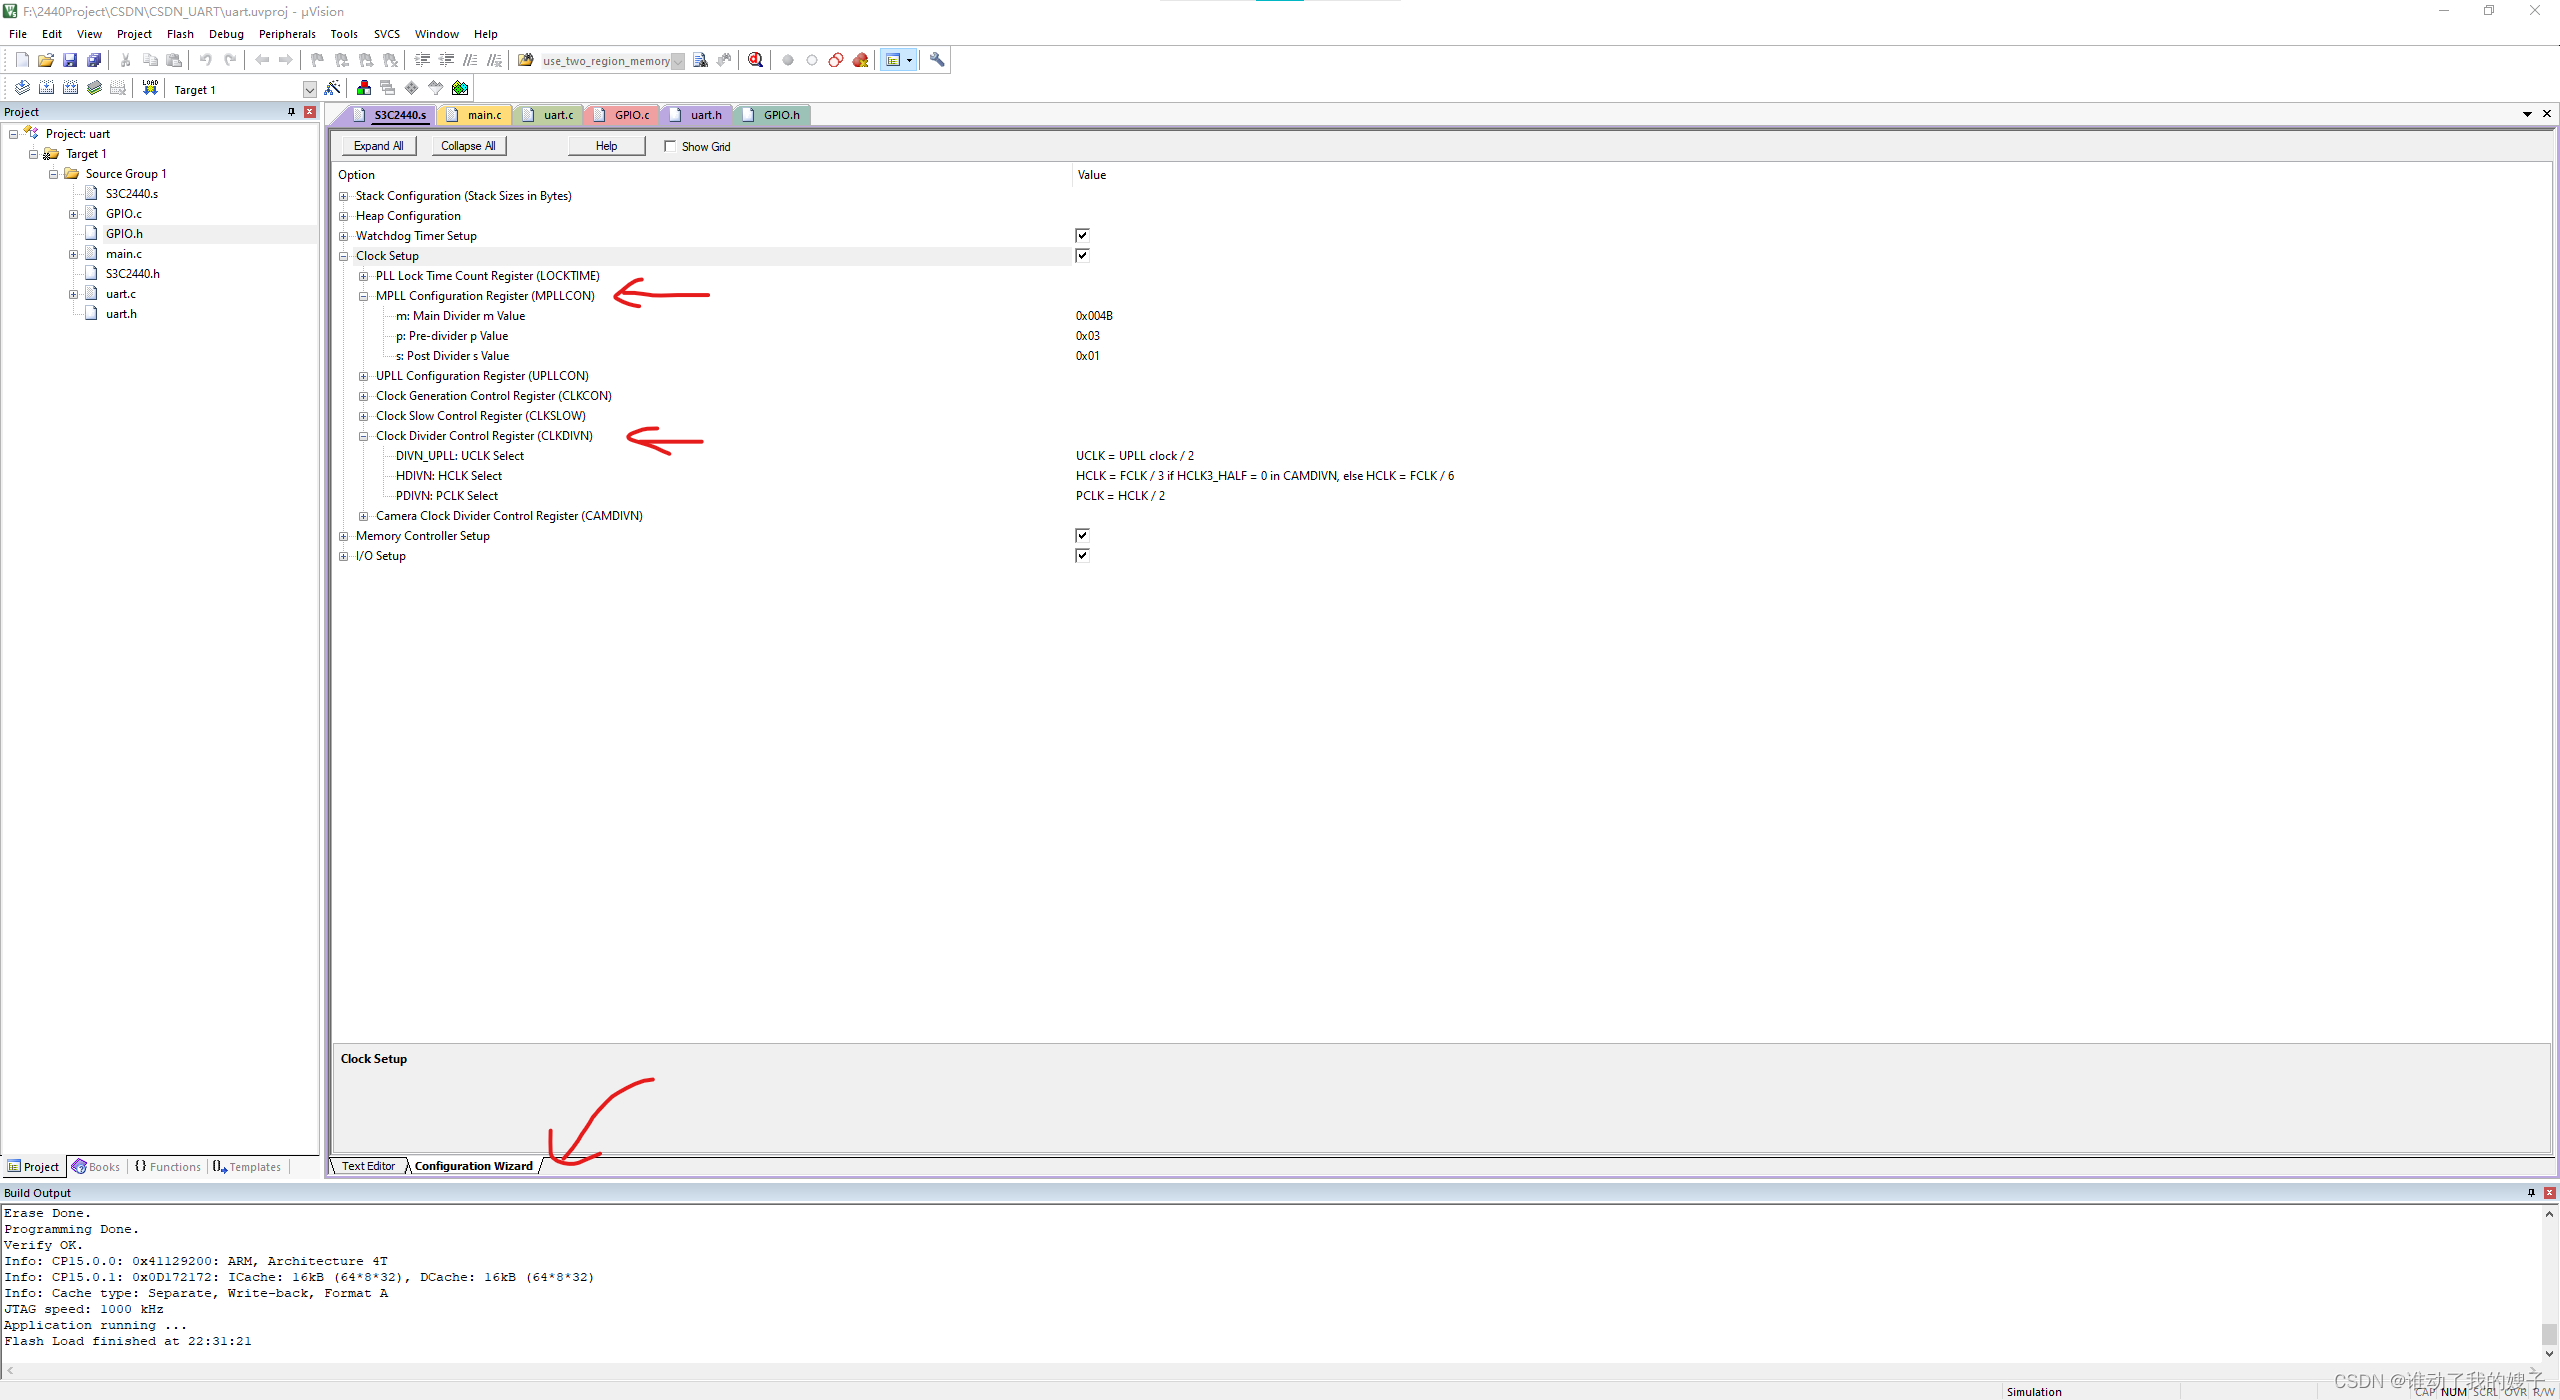
Task: Enable the Show Grid checkbox
Action: (670, 146)
